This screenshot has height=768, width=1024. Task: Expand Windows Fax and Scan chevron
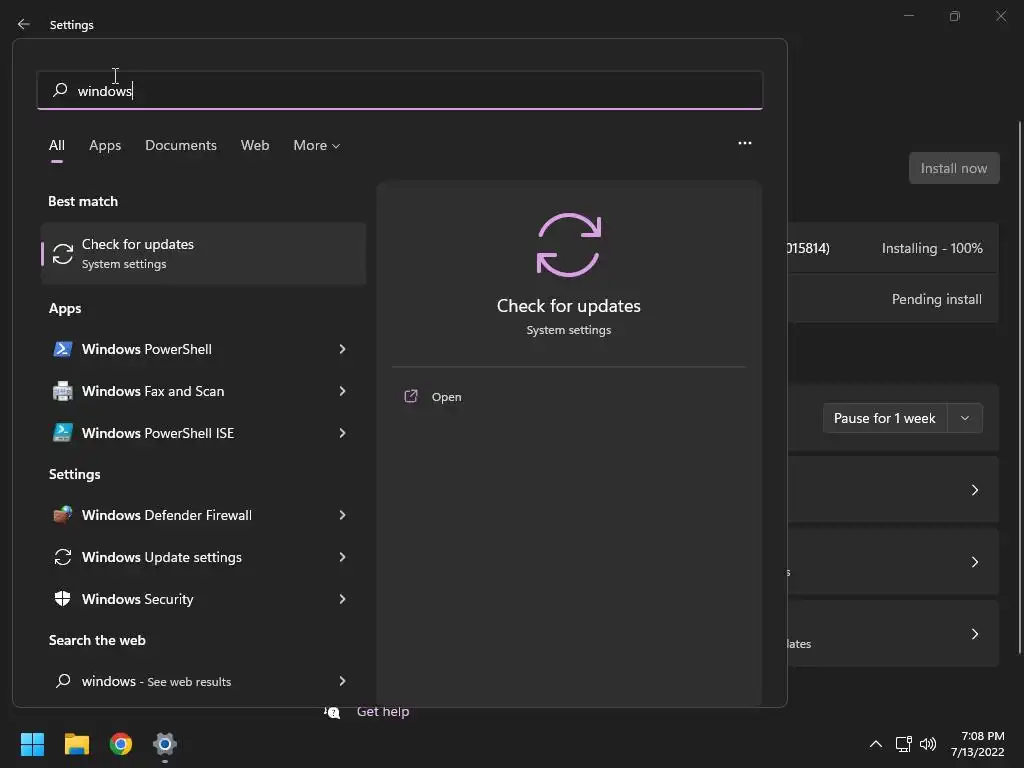342,391
